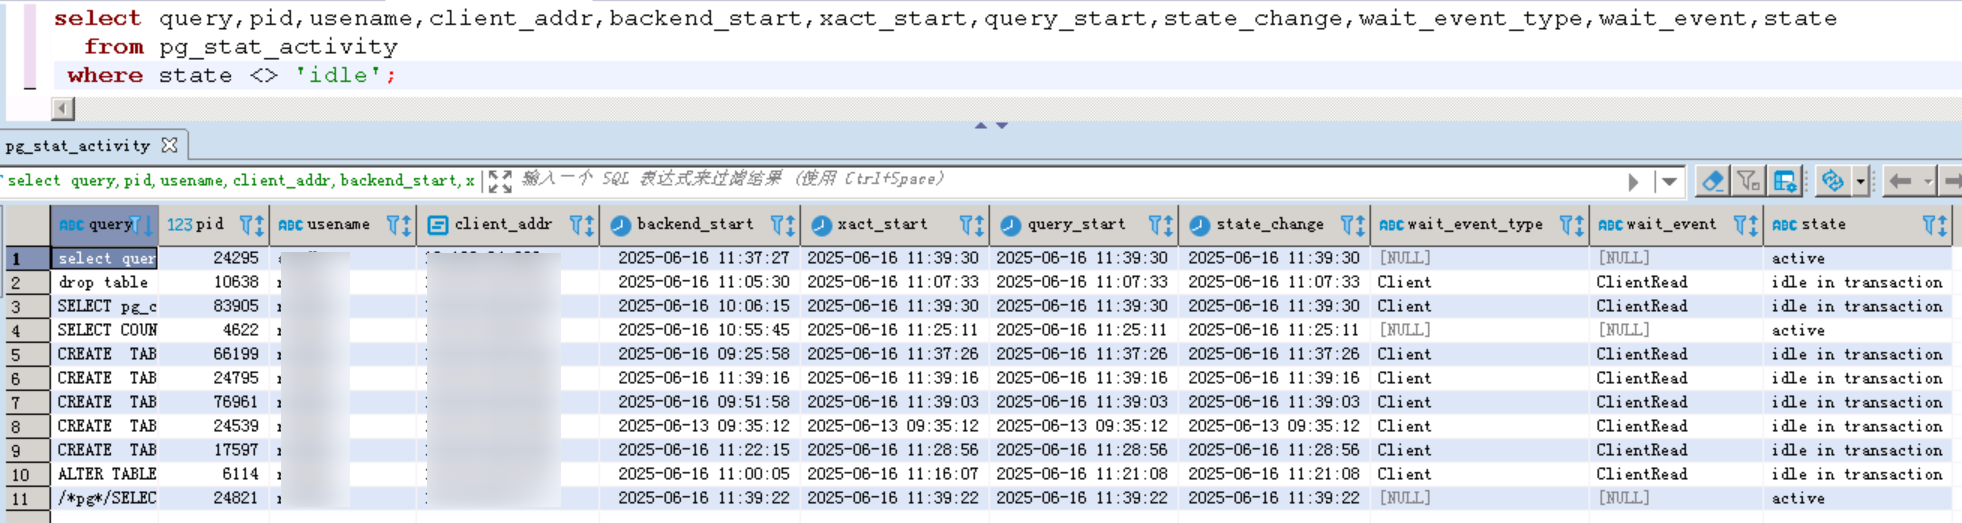Select the xact_start column header label
This screenshot has width=1962, height=523.
(883, 225)
